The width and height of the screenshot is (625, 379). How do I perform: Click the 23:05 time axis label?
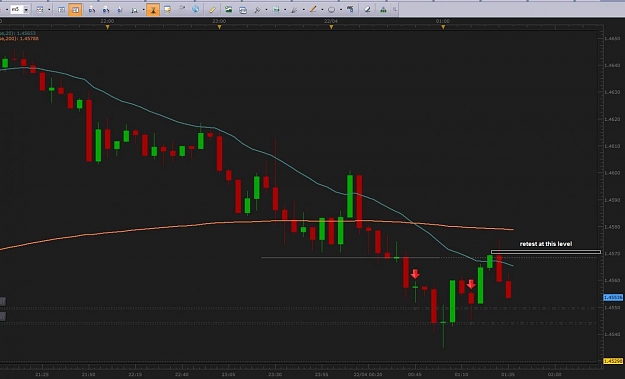(228, 375)
